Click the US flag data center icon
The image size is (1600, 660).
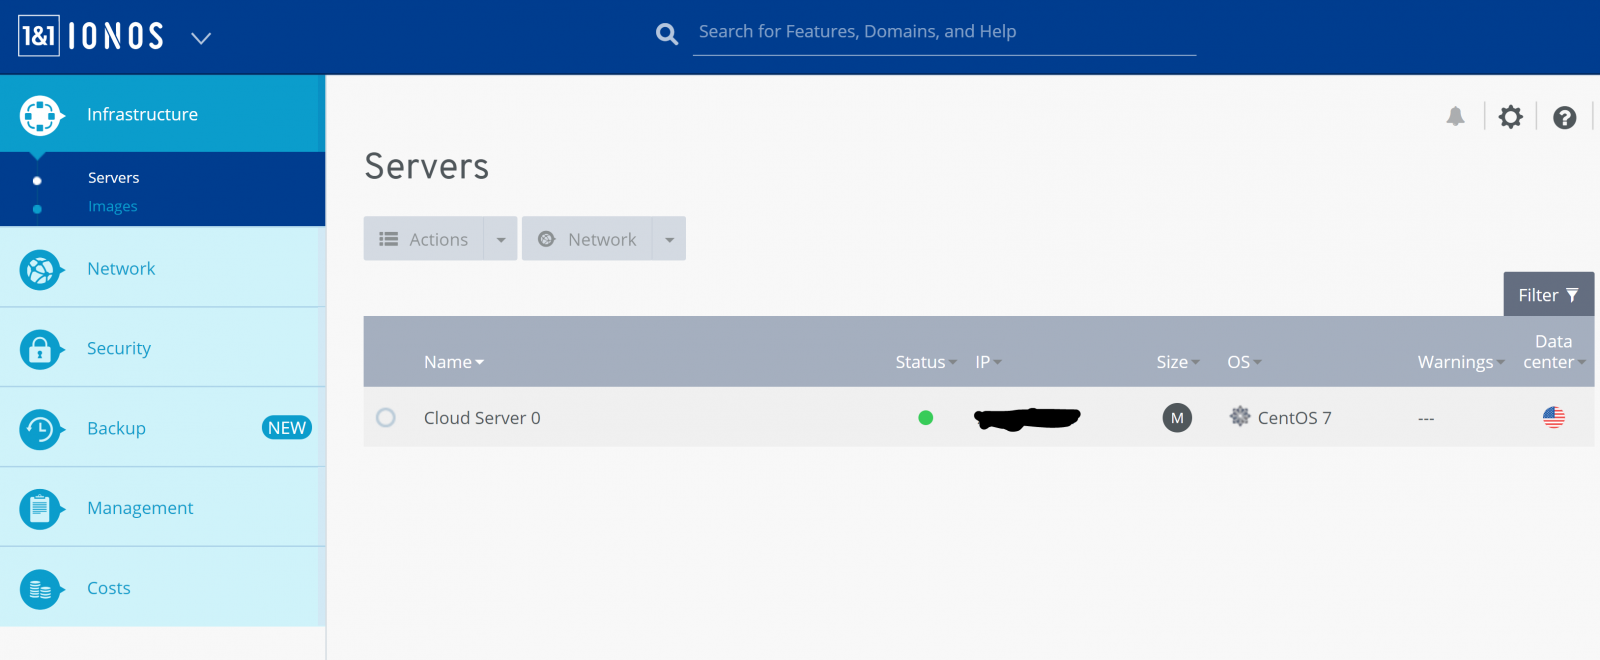pos(1553,418)
